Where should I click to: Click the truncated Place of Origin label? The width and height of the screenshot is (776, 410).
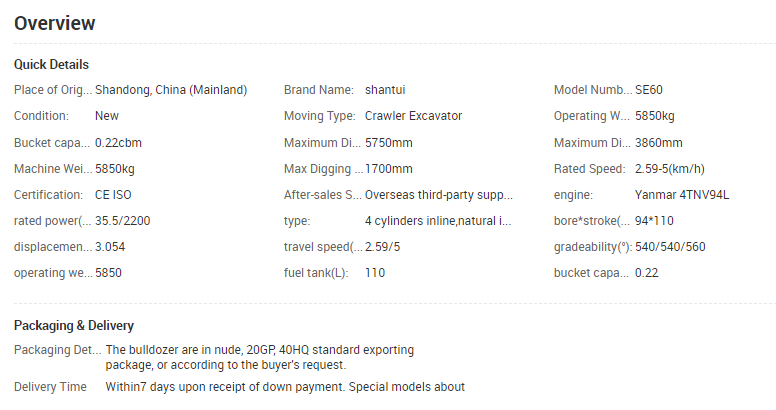[53, 90]
